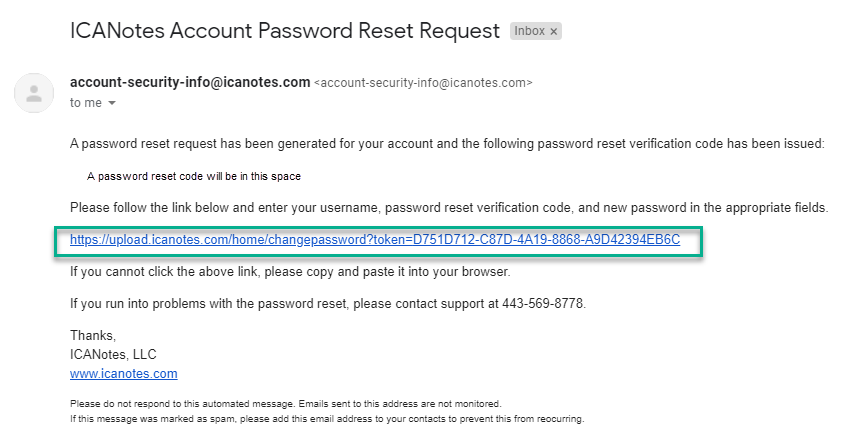
Task: Click the bold sender name account-security-info@icanotes.com
Action: 190,82
